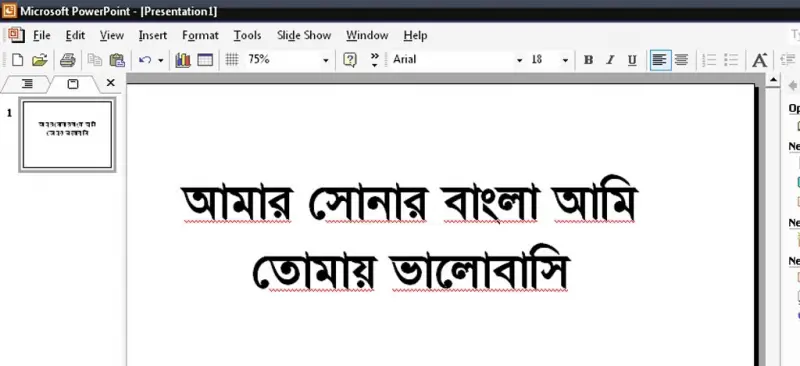Create a new blank presentation
Viewport: 800px width, 366px height.
(17, 60)
